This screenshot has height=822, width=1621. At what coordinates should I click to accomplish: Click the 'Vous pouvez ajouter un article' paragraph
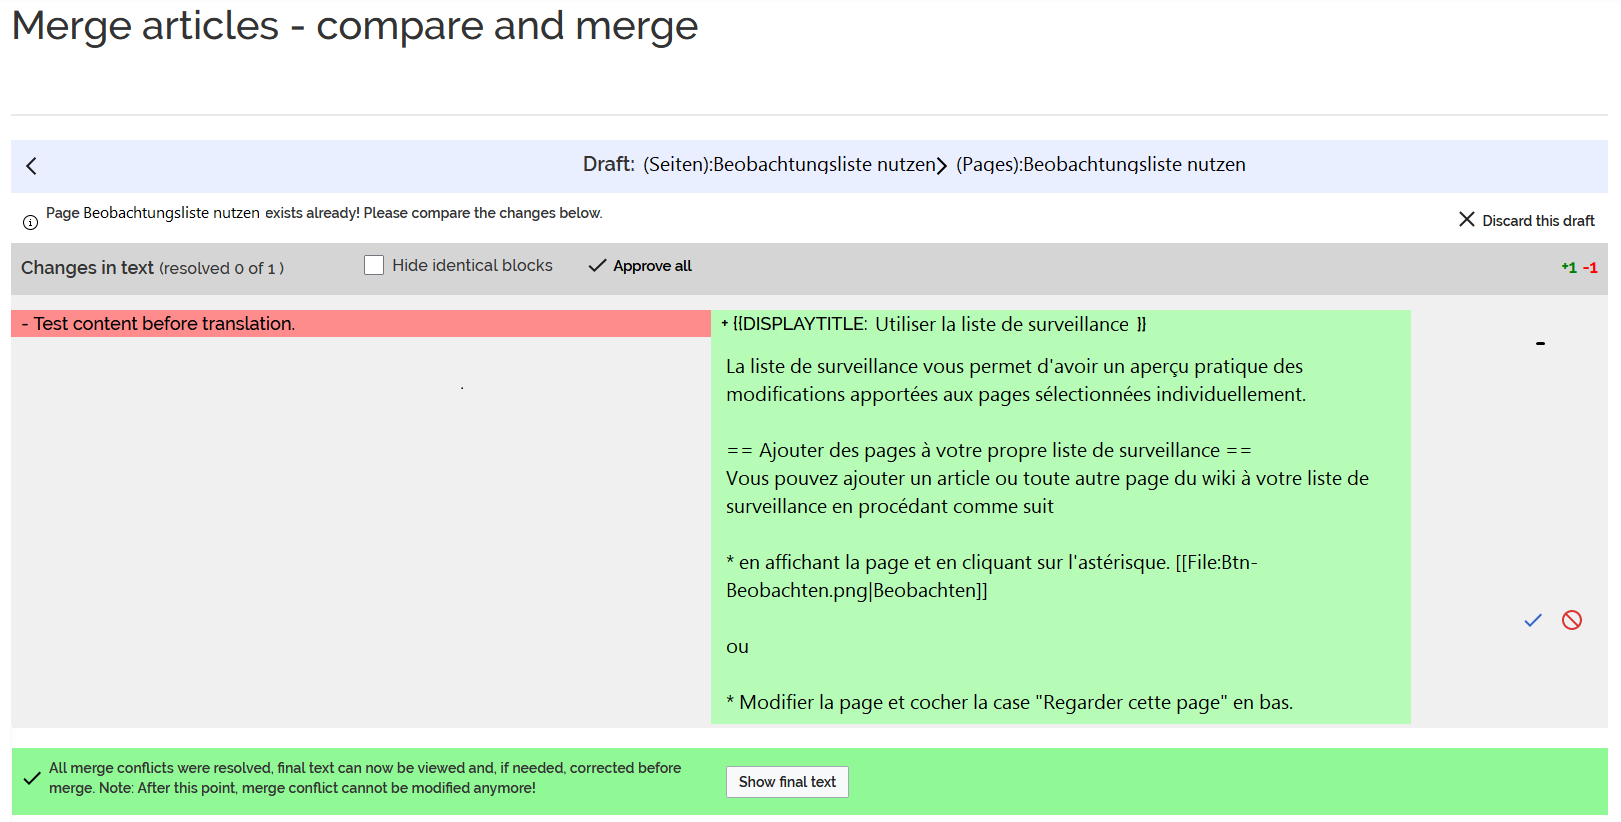(x=1047, y=493)
